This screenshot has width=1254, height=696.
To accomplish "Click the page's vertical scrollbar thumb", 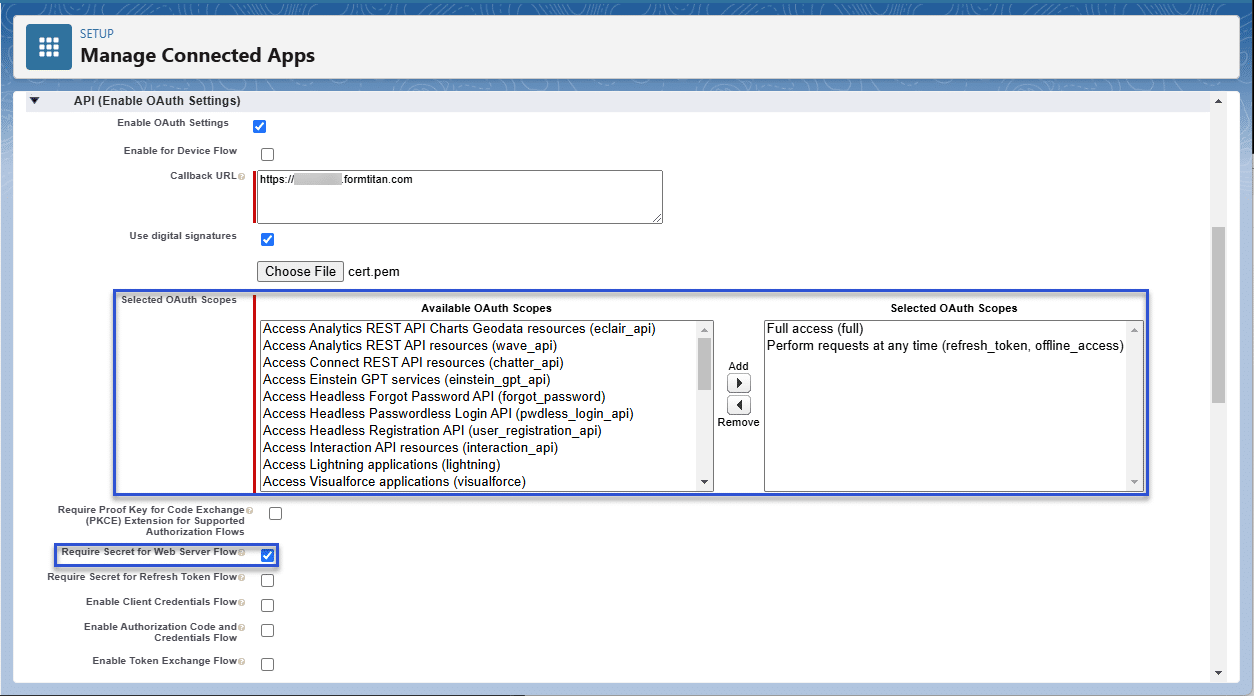I will [1217, 313].
